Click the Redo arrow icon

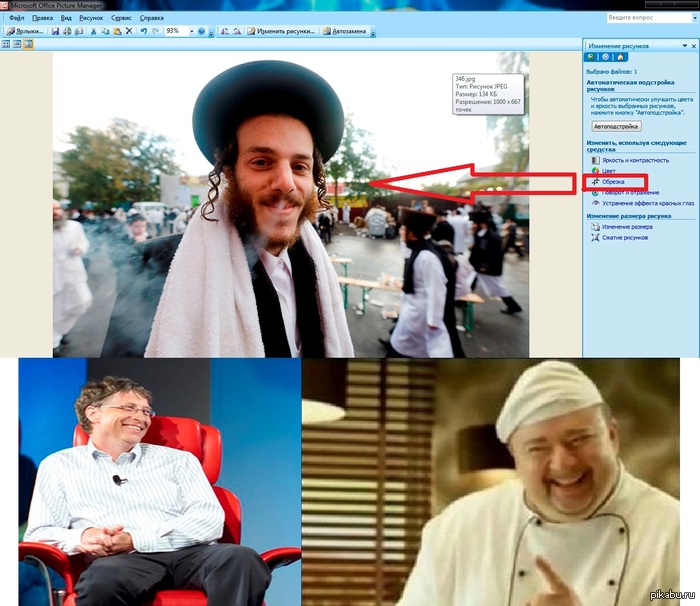point(155,31)
